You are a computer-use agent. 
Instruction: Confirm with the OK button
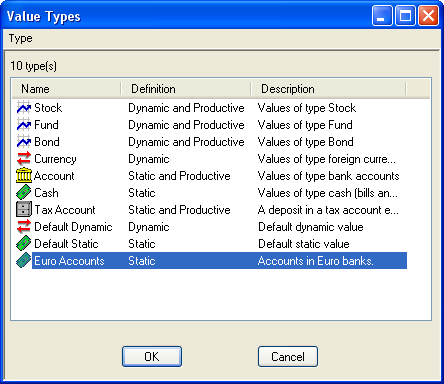[x=152, y=357]
